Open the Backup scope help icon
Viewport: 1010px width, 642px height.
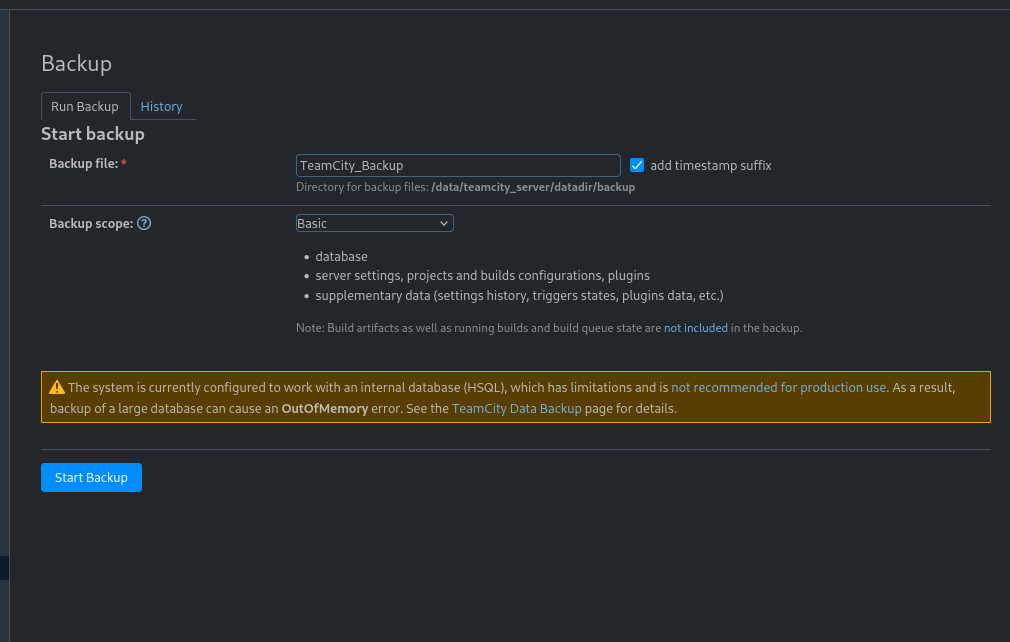144,223
